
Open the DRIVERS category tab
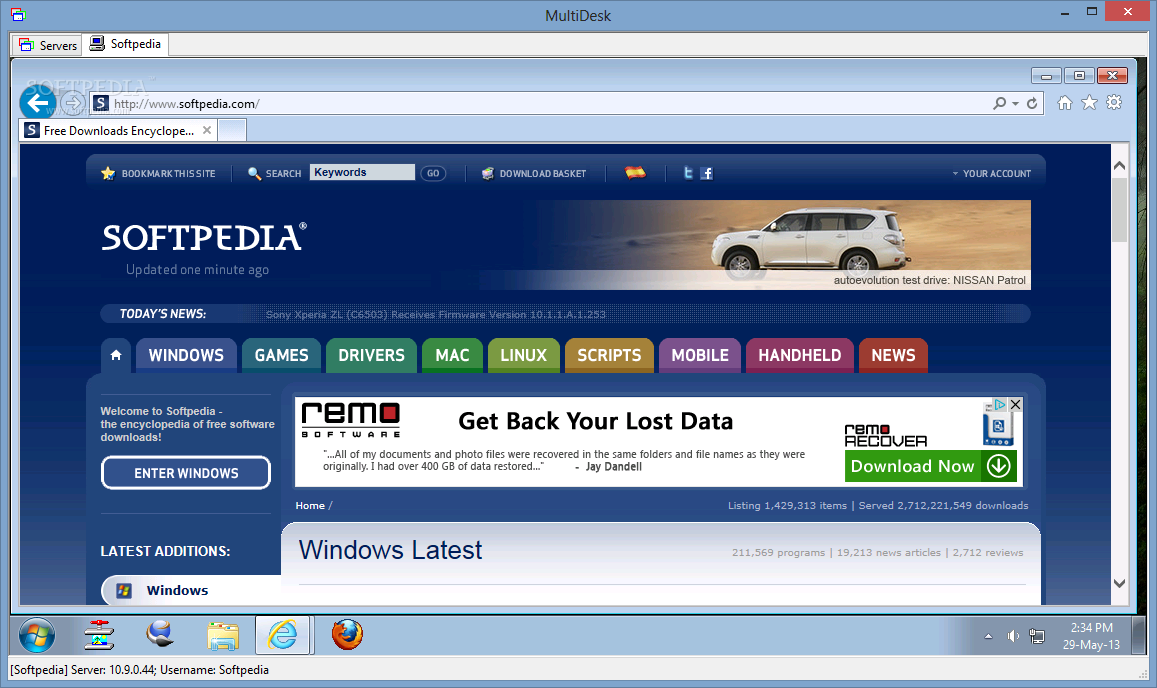[x=371, y=355]
